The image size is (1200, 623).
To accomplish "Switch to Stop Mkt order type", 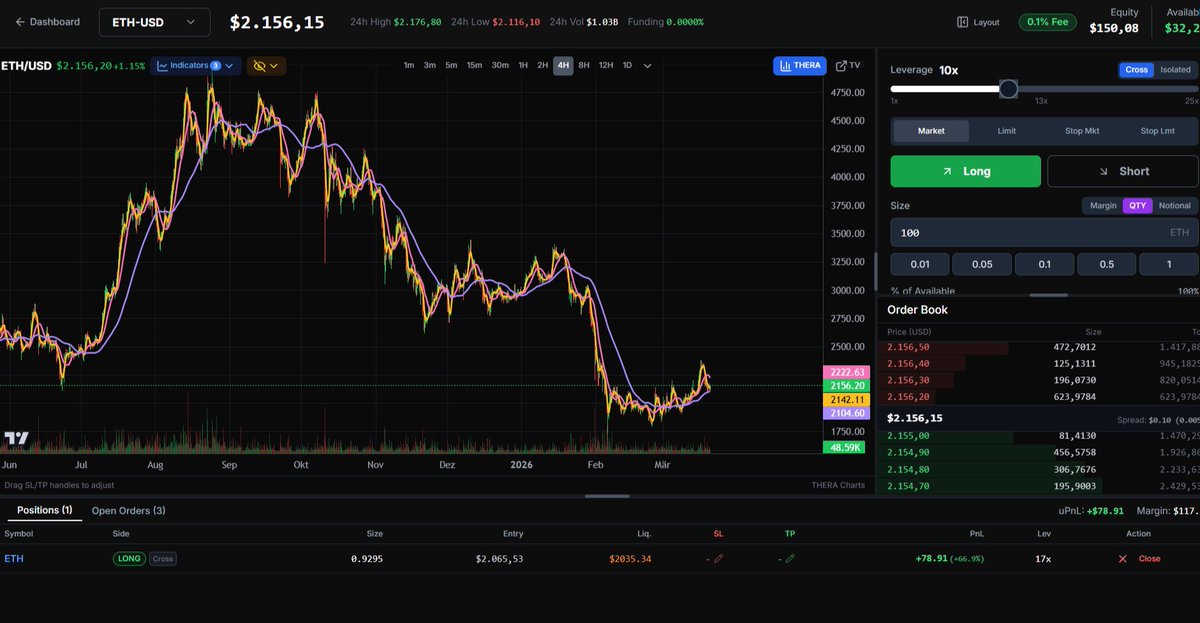I will 1082,131.
